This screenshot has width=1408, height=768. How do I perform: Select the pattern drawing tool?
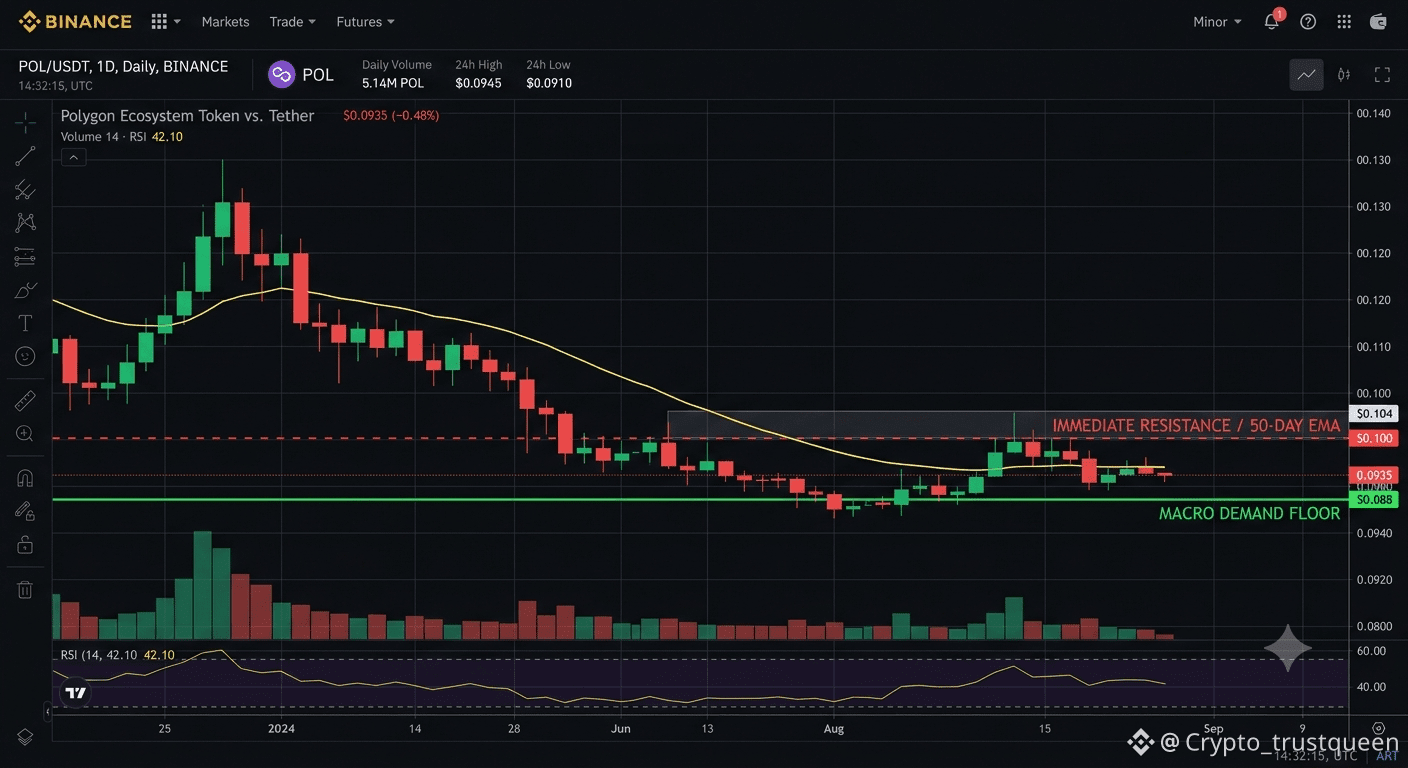point(25,223)
